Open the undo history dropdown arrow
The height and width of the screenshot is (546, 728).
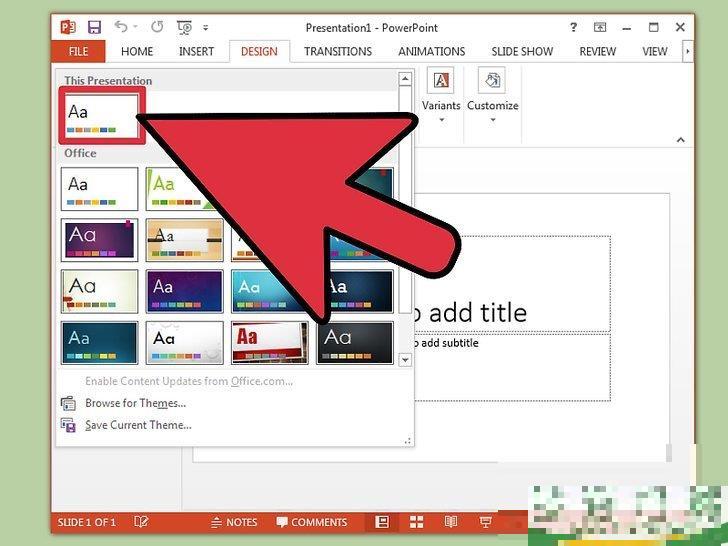click(136, 27)
